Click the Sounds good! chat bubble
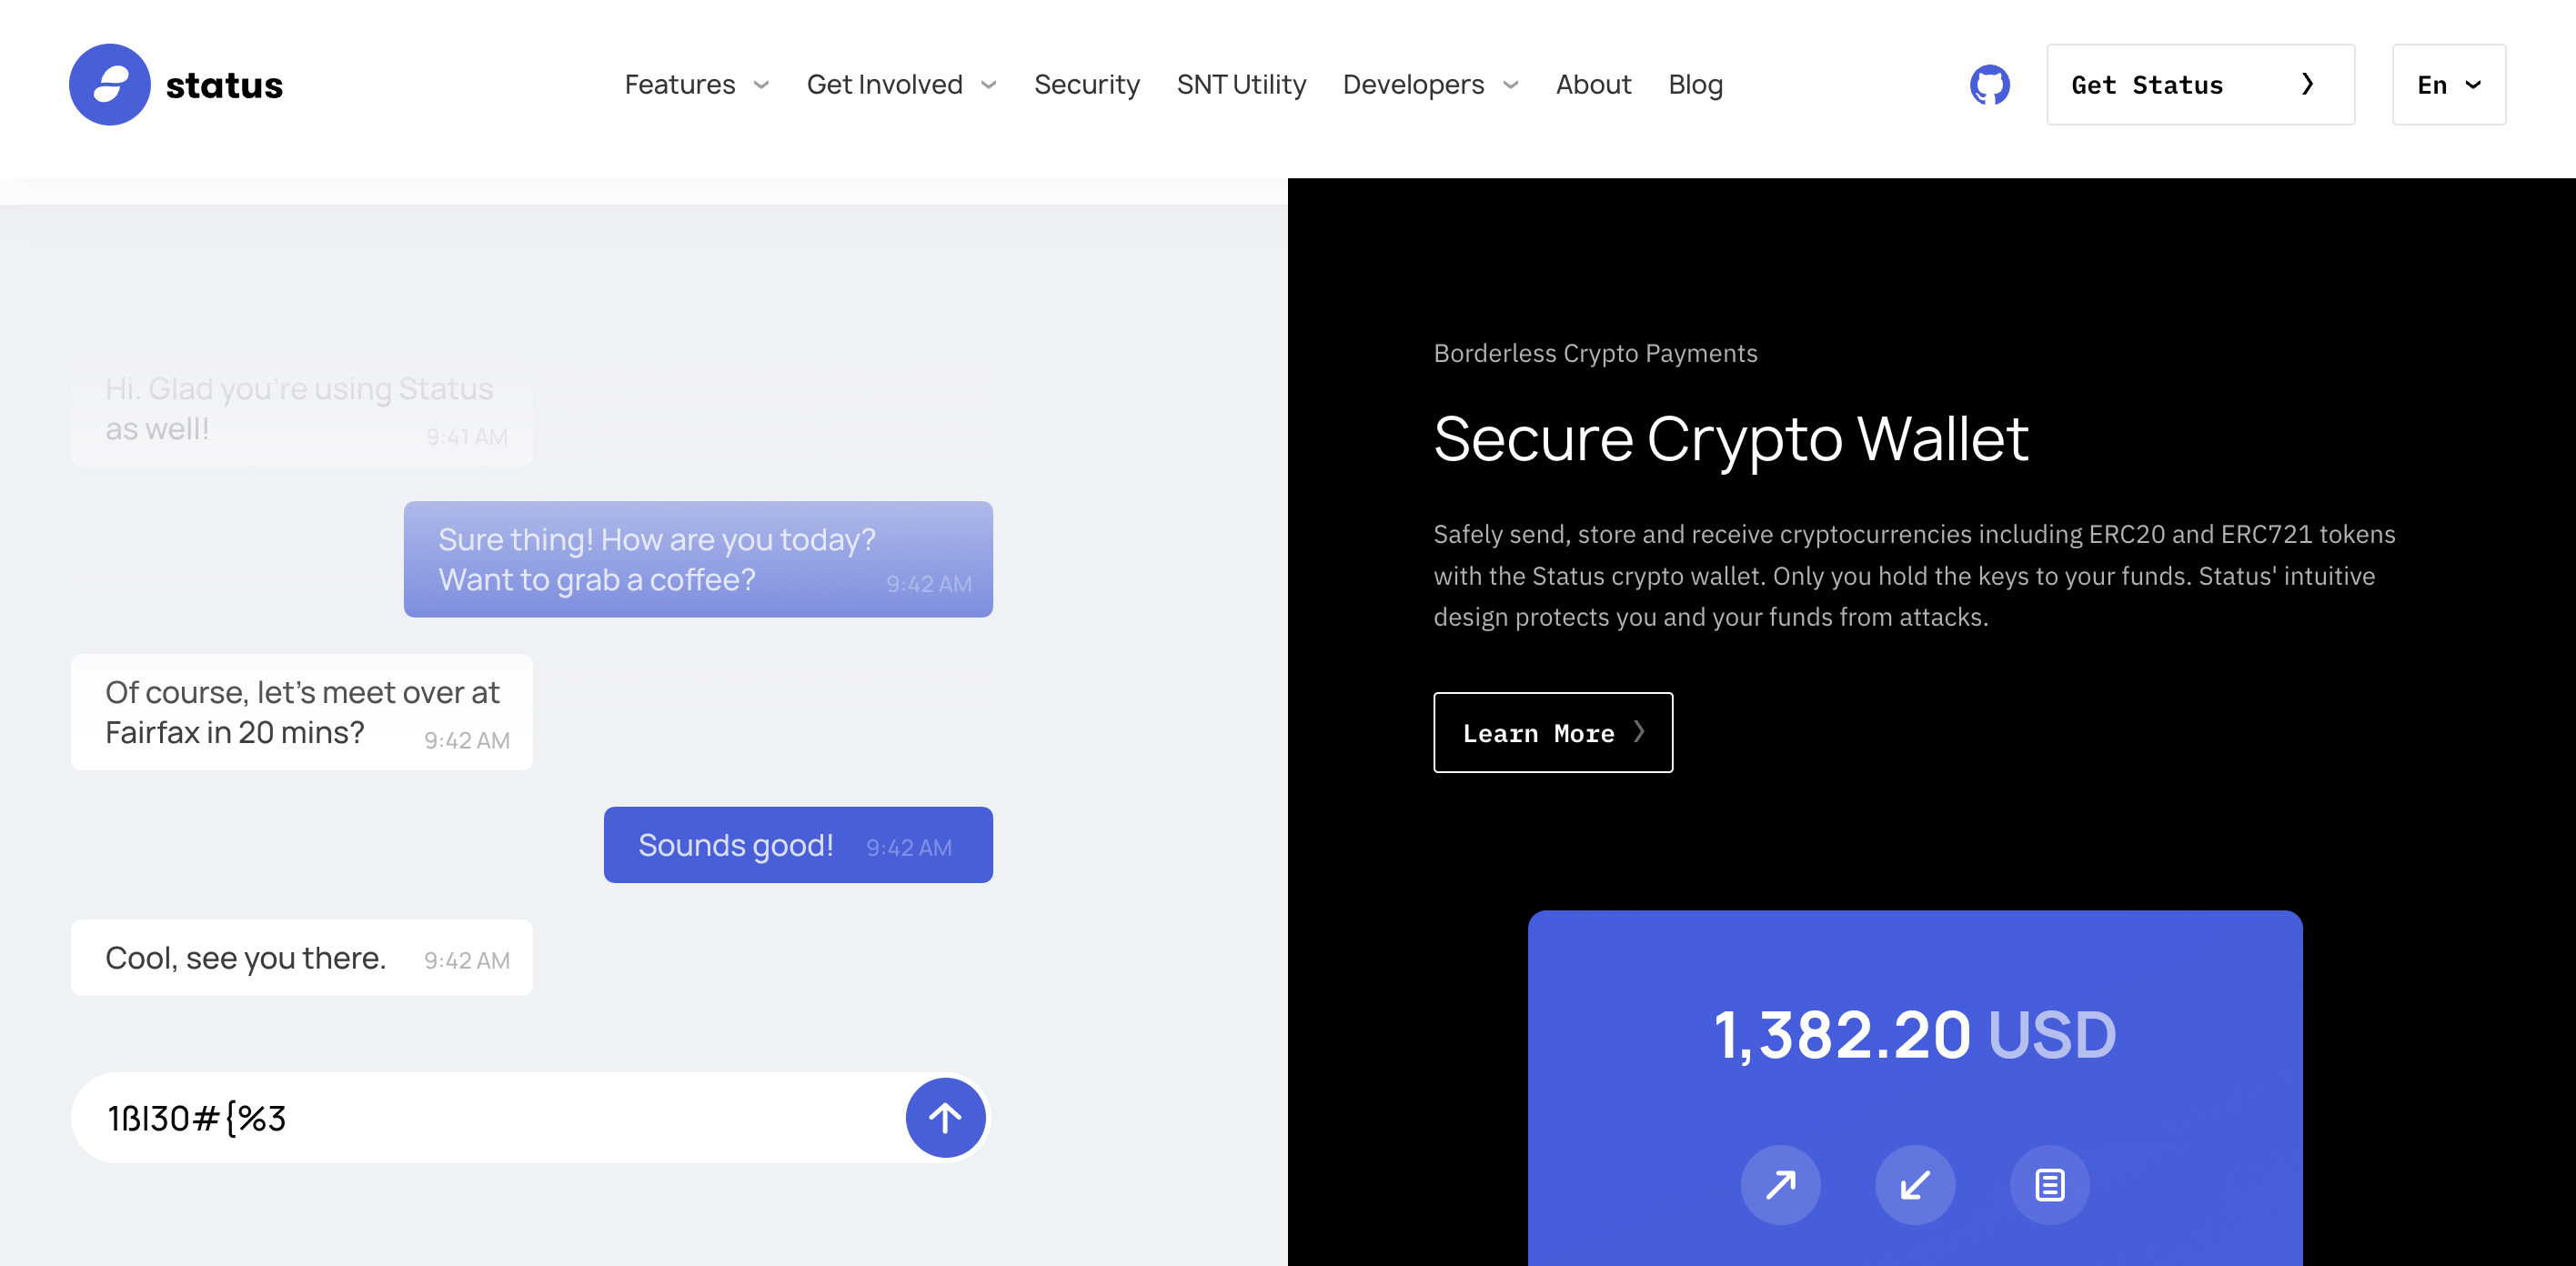Image resolution: width=2576 pixels, height=1266 pixels. [798, 845]
